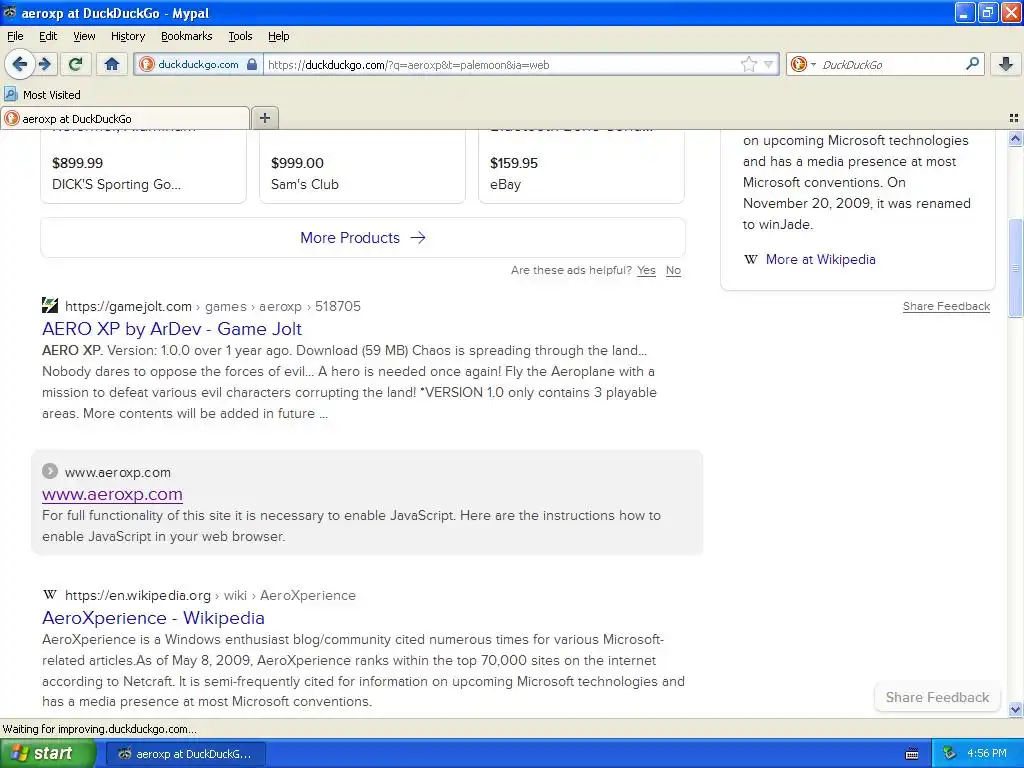Click the Wikipedia W favicon of the search result

click(x=50, y=595)
